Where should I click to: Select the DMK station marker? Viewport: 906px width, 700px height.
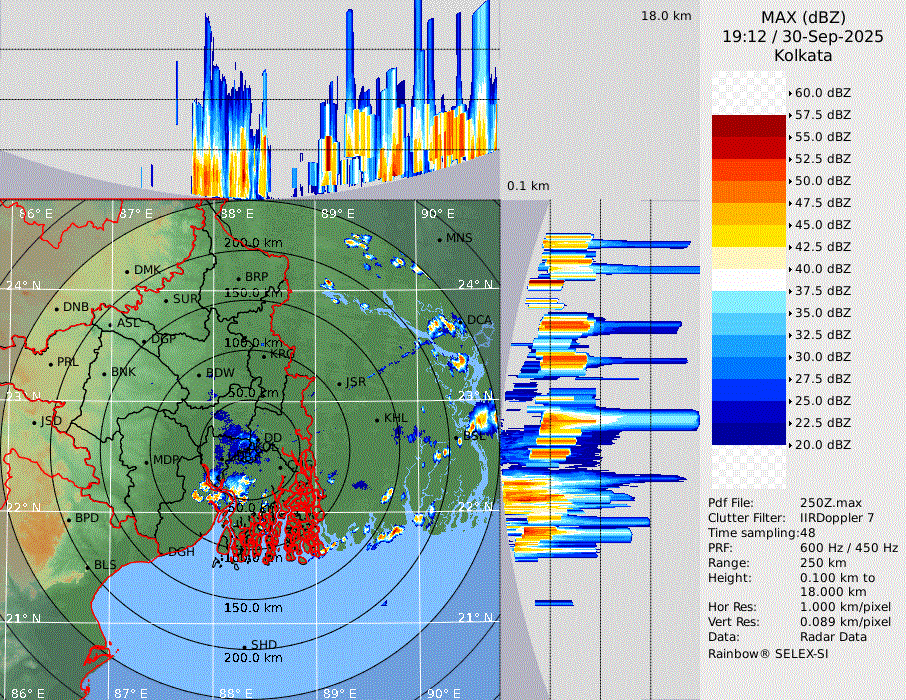coord(127,271)
